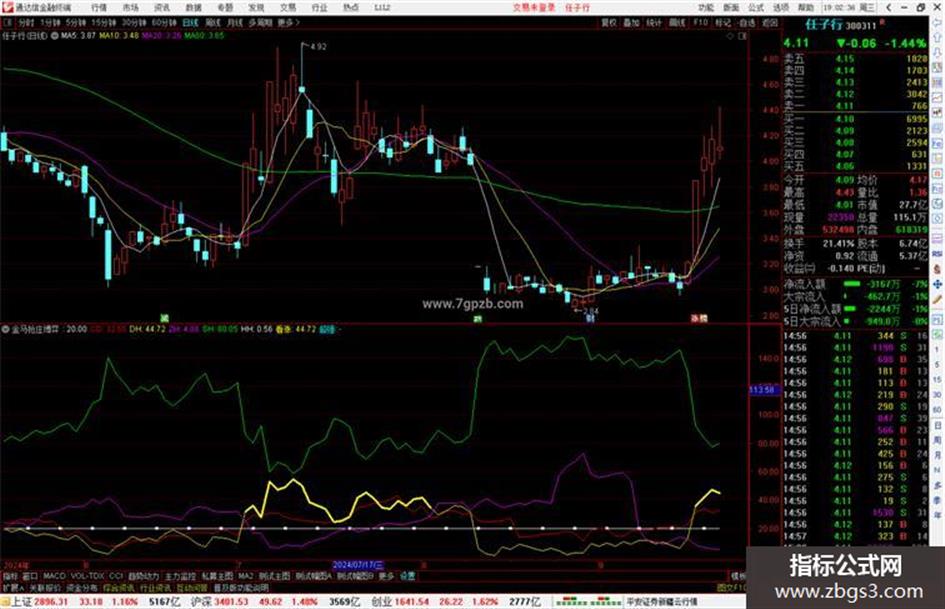Select the CCI indicator tab
The width and height of the screenshot is (945, 609).
click(x=116, y=576)
